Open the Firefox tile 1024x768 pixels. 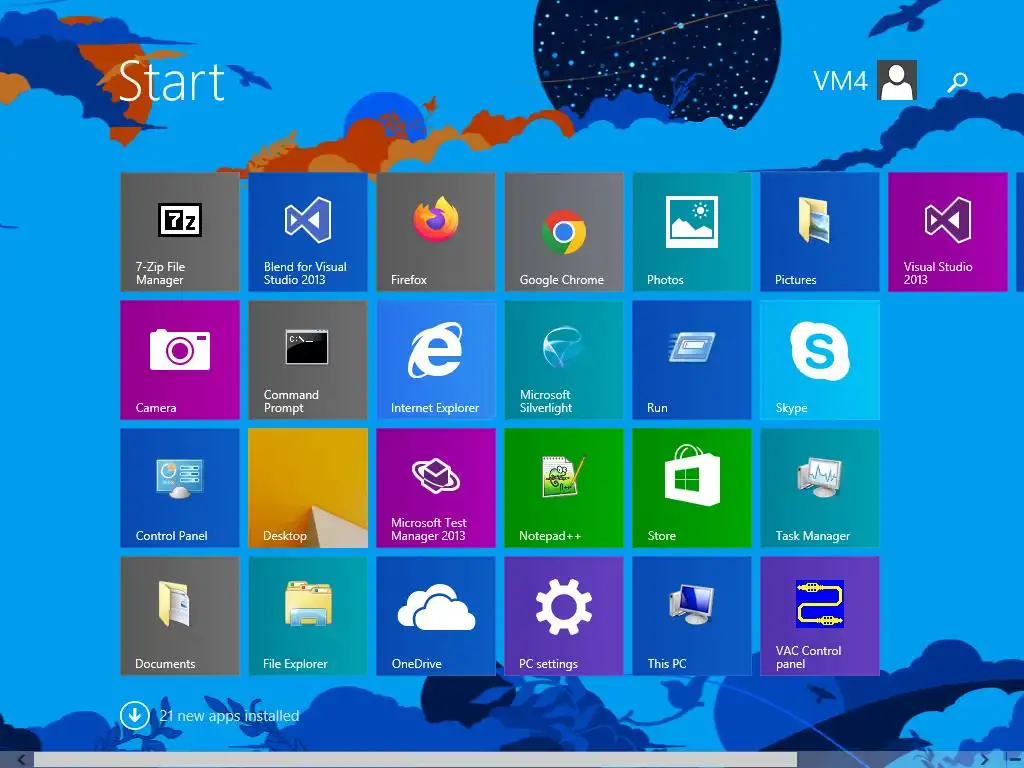click(x=436, y=232)
